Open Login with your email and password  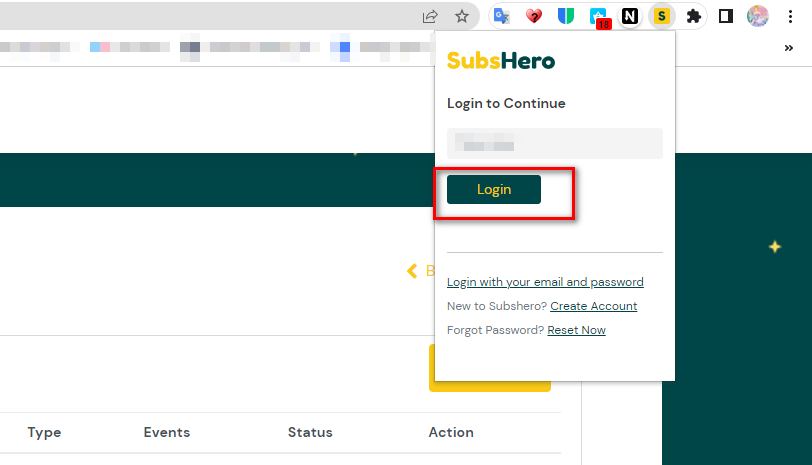[545, 282]
